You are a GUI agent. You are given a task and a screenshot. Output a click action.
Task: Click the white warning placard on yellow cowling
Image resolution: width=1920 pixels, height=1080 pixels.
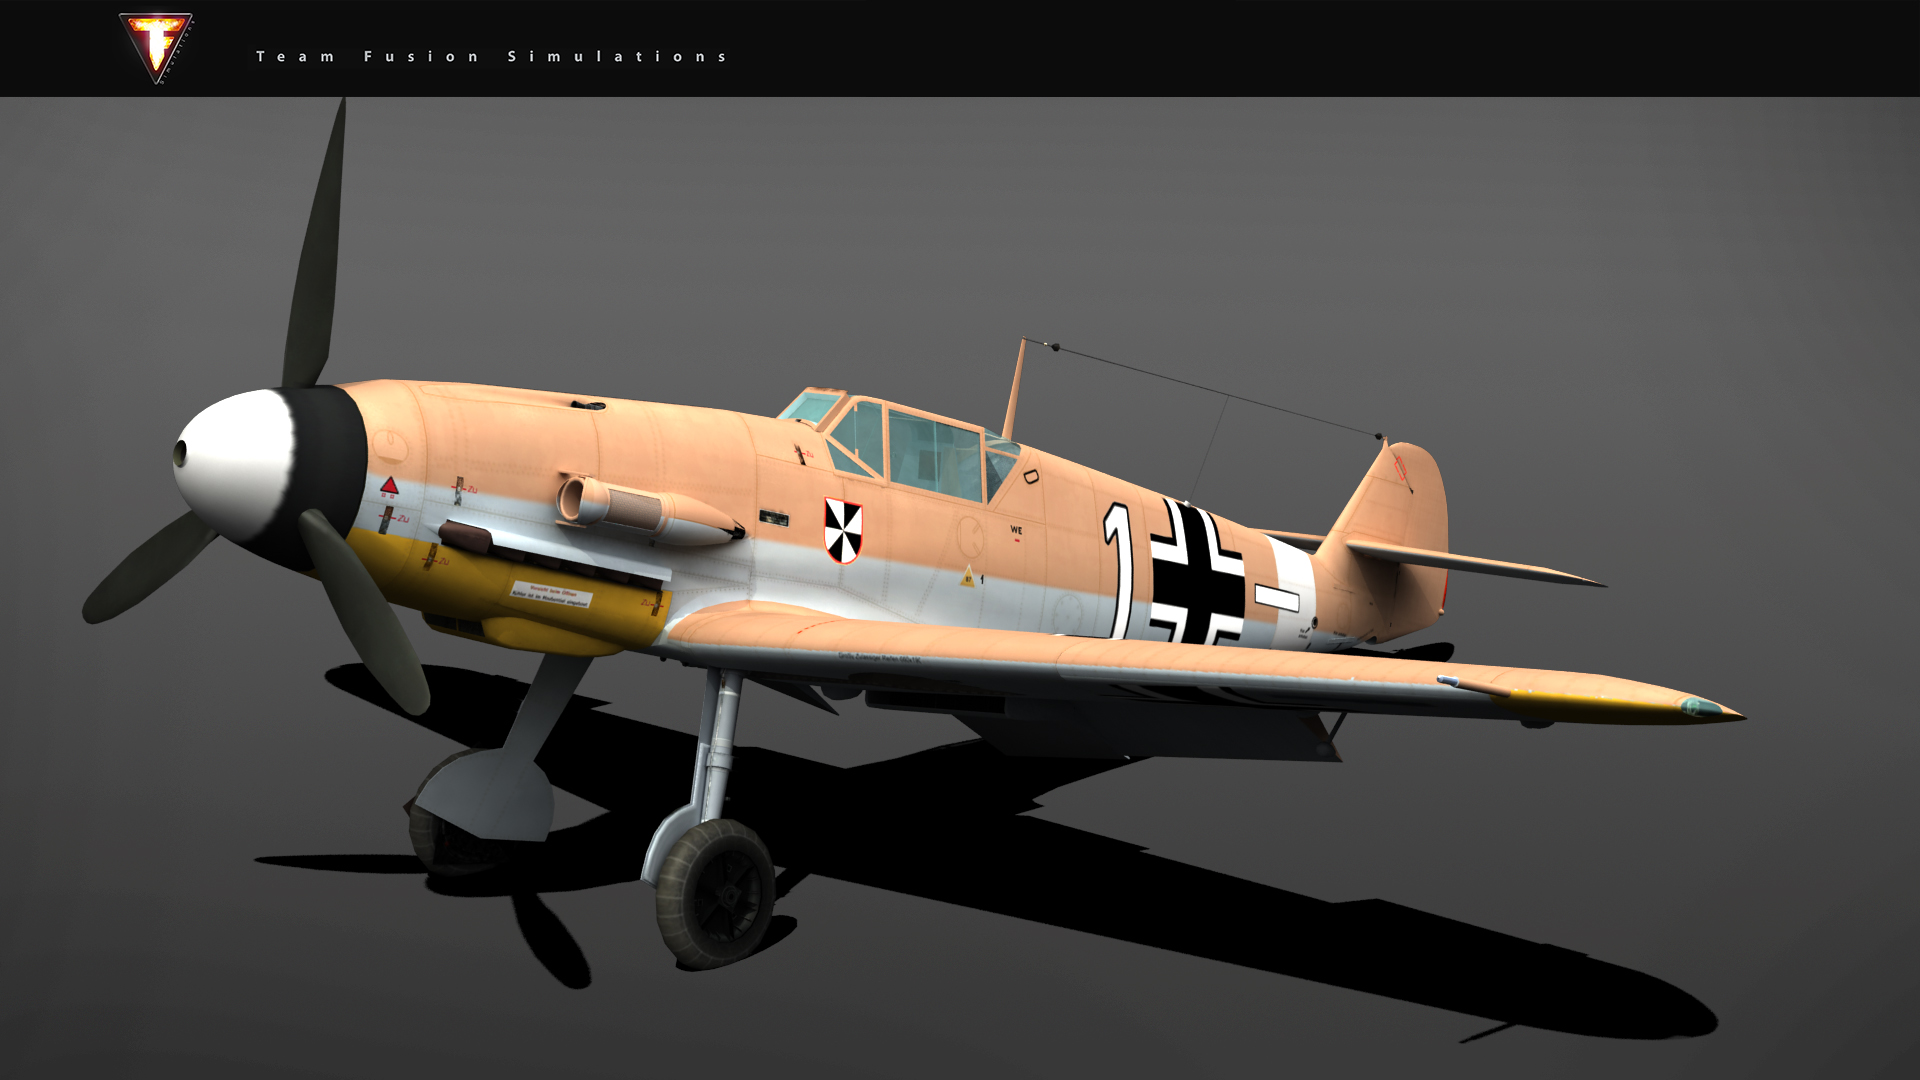(551, 594)
